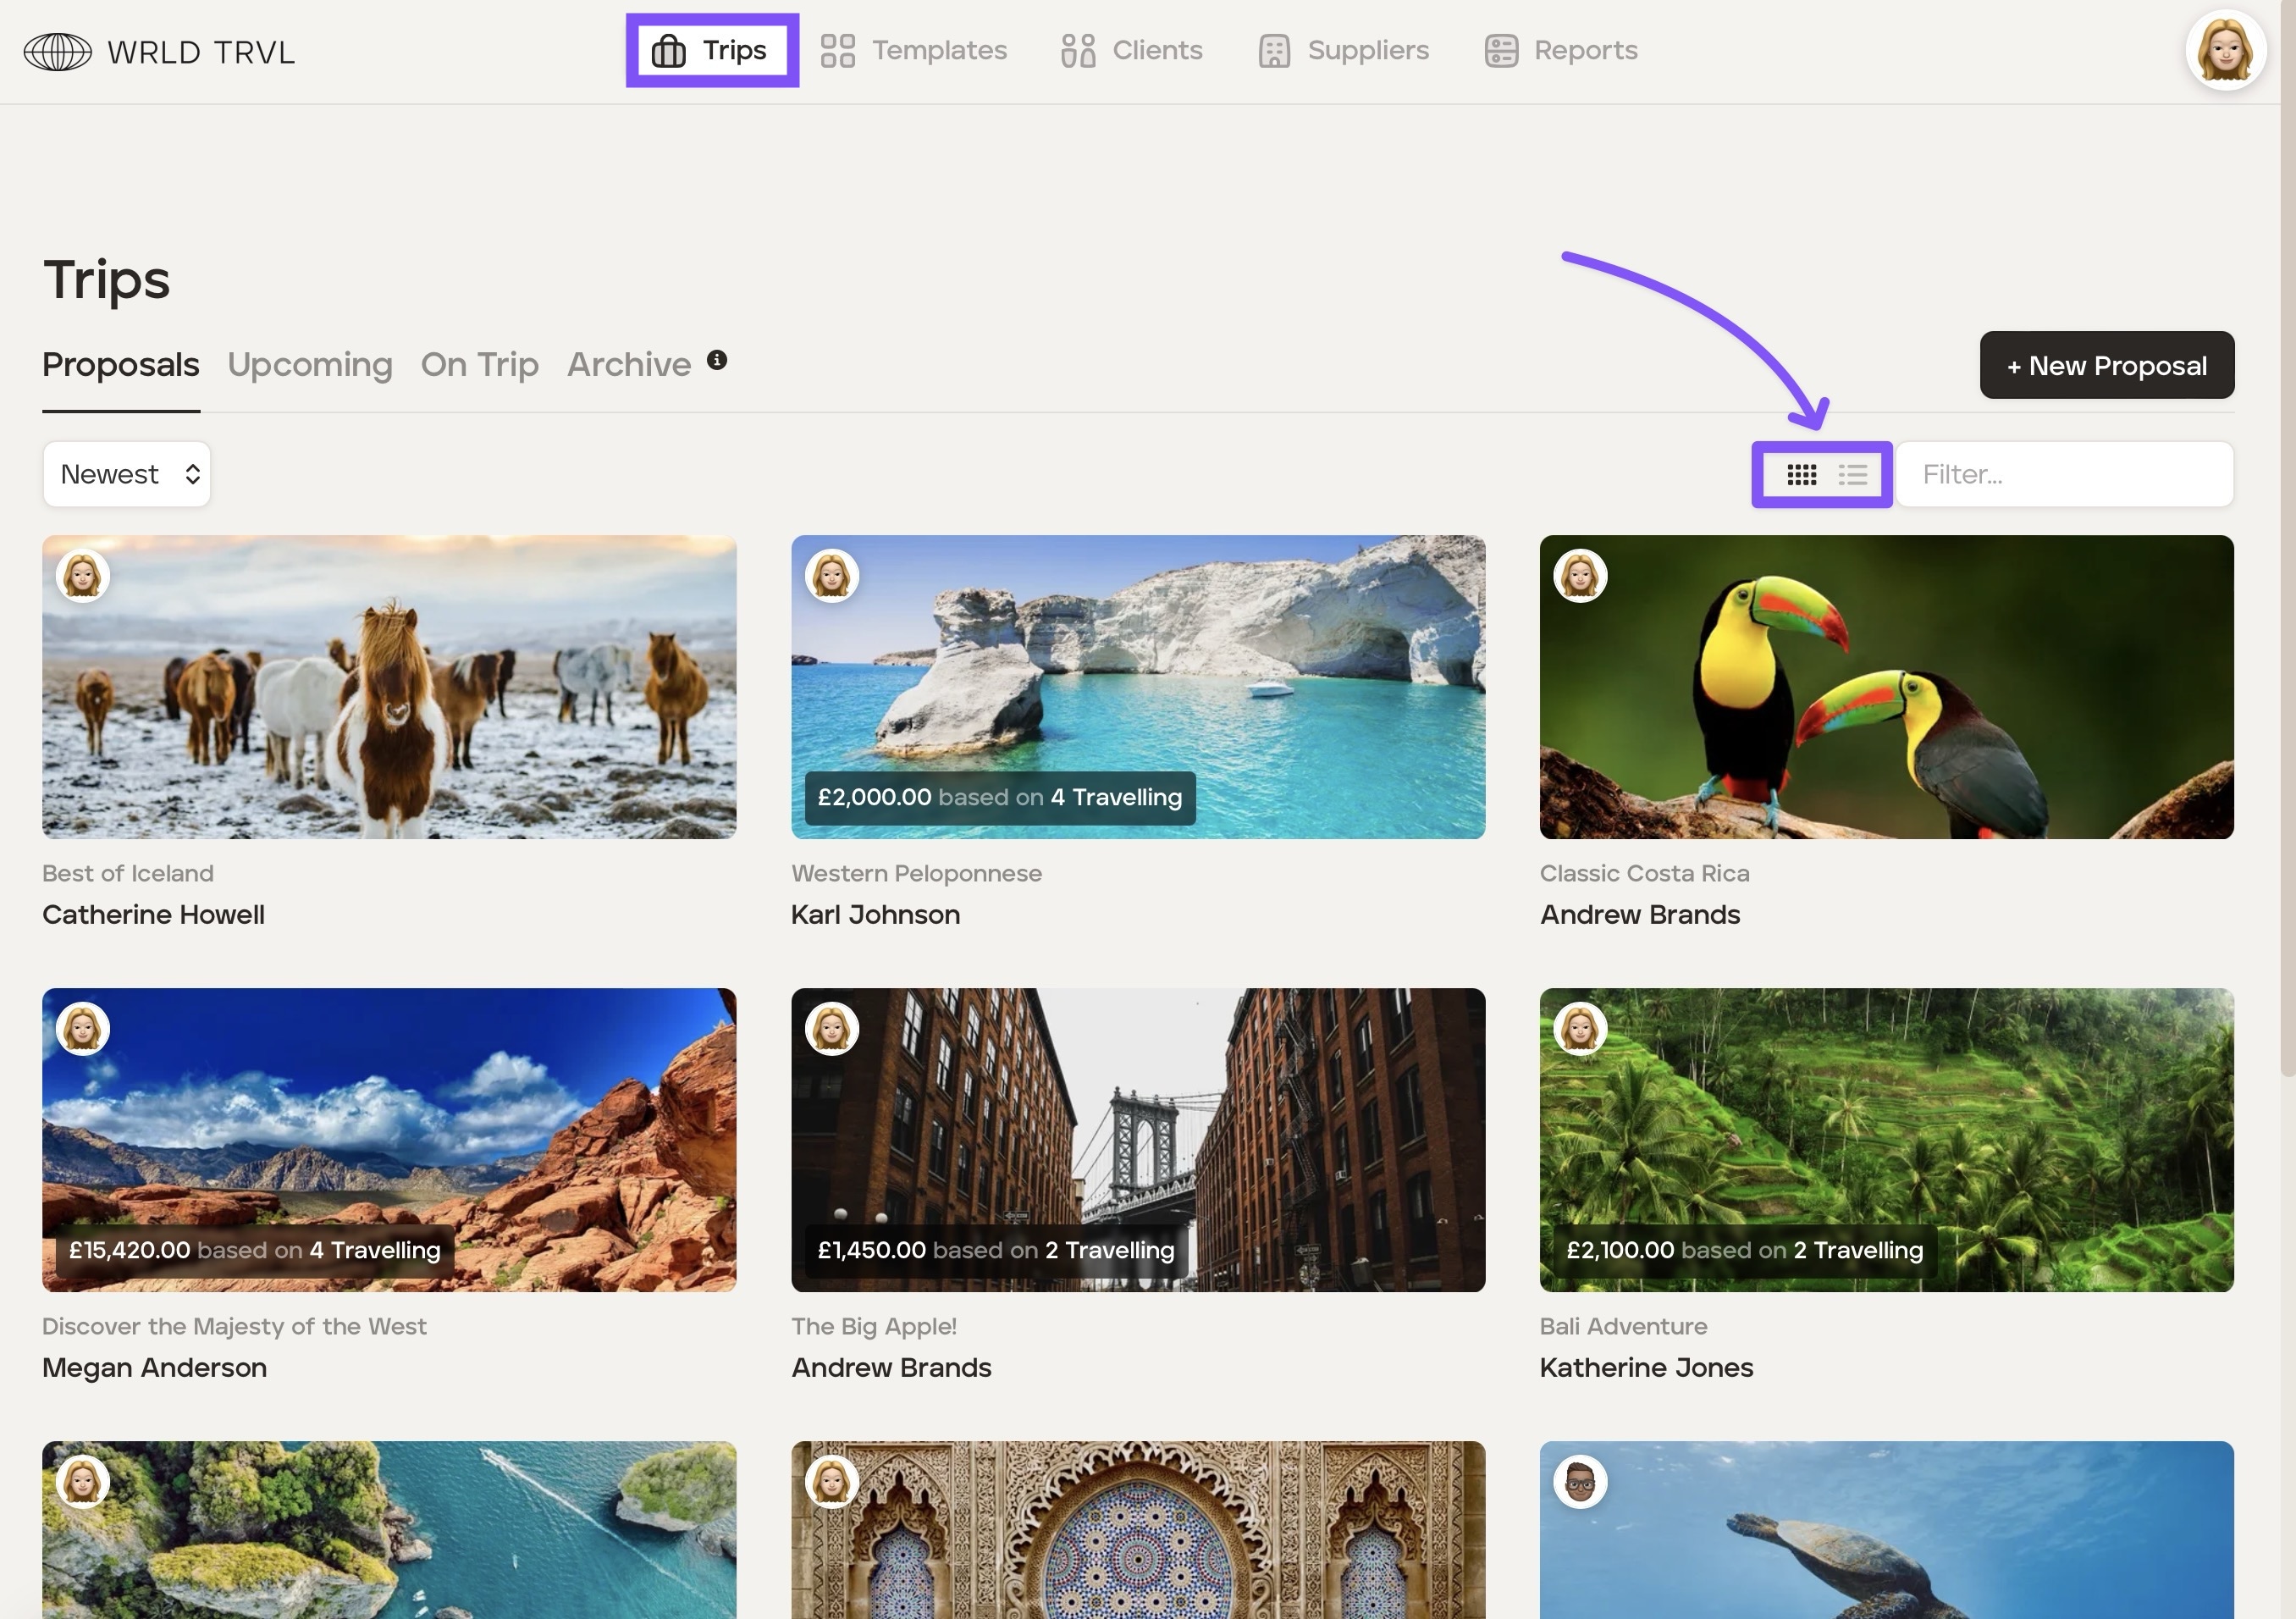Go to Suppliers via building icon
The height and width of the screenshot is (1619, 2296).
(1274, 51)
